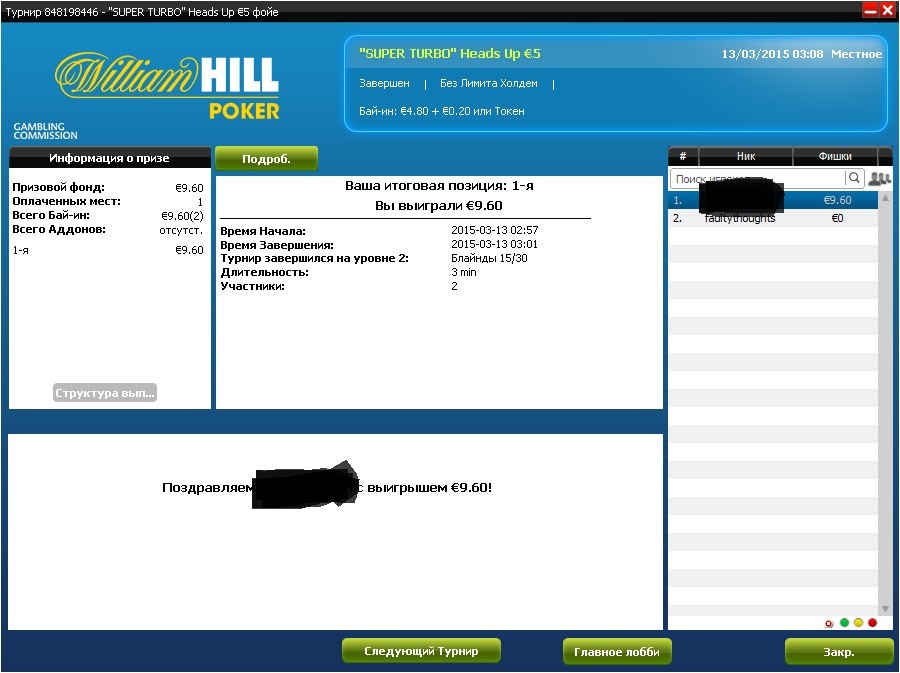Sort players by the Ник column
Image resolution: width=900 pixels, height=673 pixels.
745,156
